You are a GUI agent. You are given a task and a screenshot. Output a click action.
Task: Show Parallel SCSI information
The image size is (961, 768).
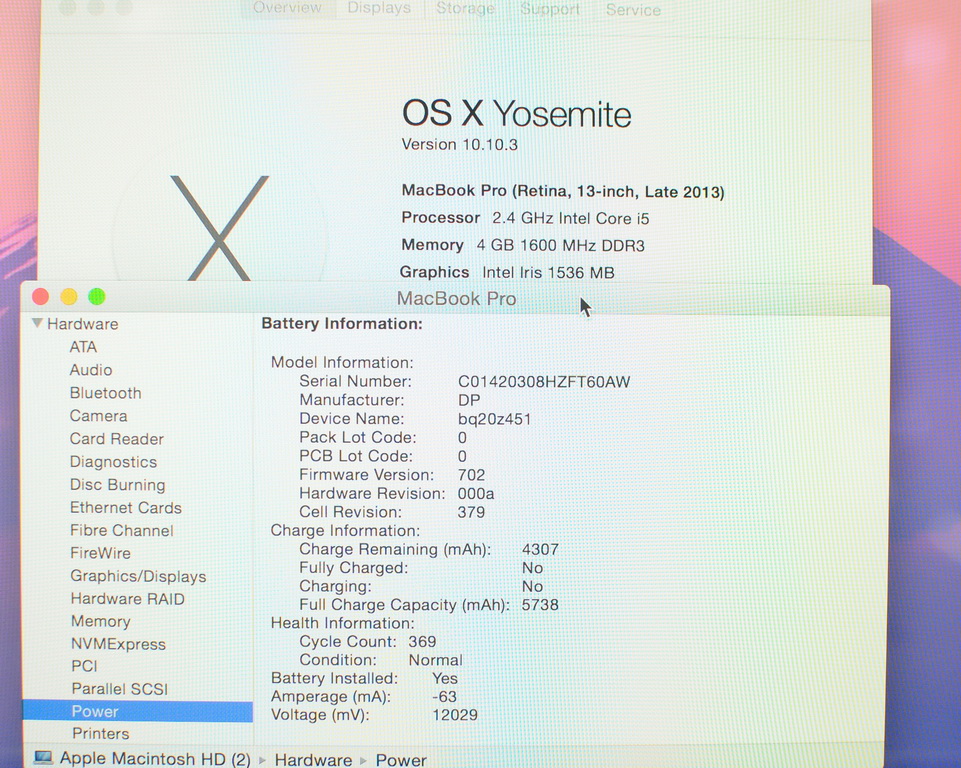click(x=120, y=689)
